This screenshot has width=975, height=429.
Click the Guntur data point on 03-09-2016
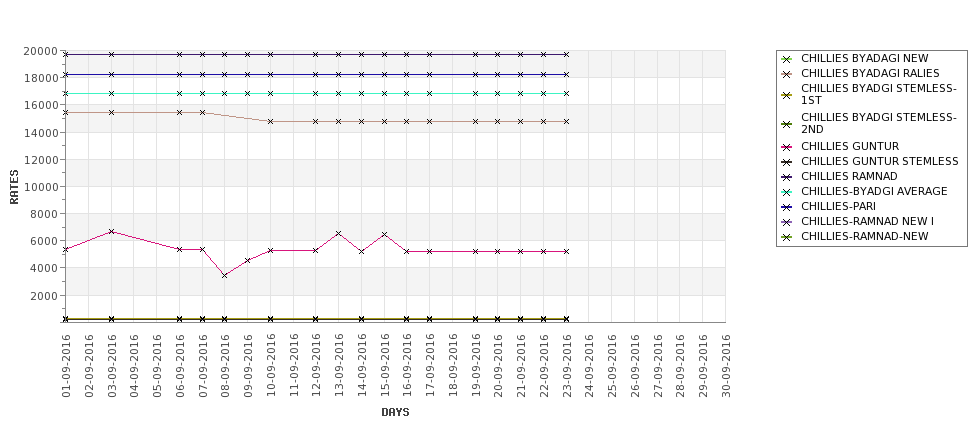click(111, 232)
